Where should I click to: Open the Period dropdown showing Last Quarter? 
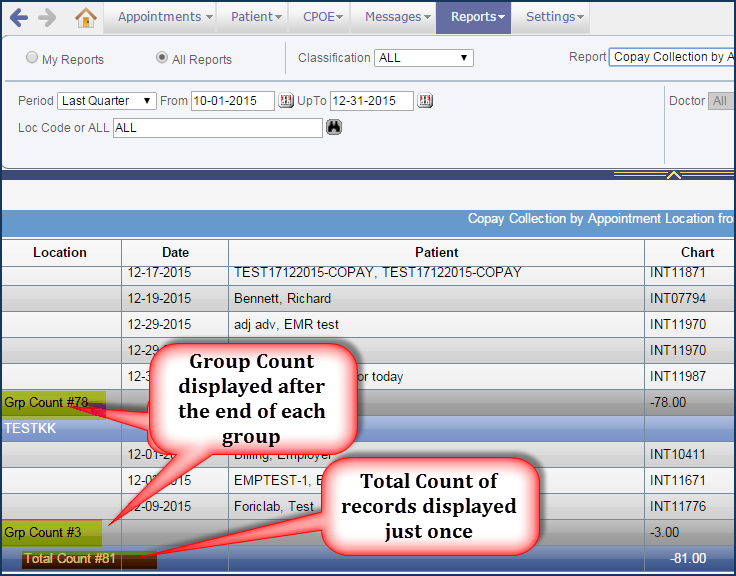click(x=107, y=100)
